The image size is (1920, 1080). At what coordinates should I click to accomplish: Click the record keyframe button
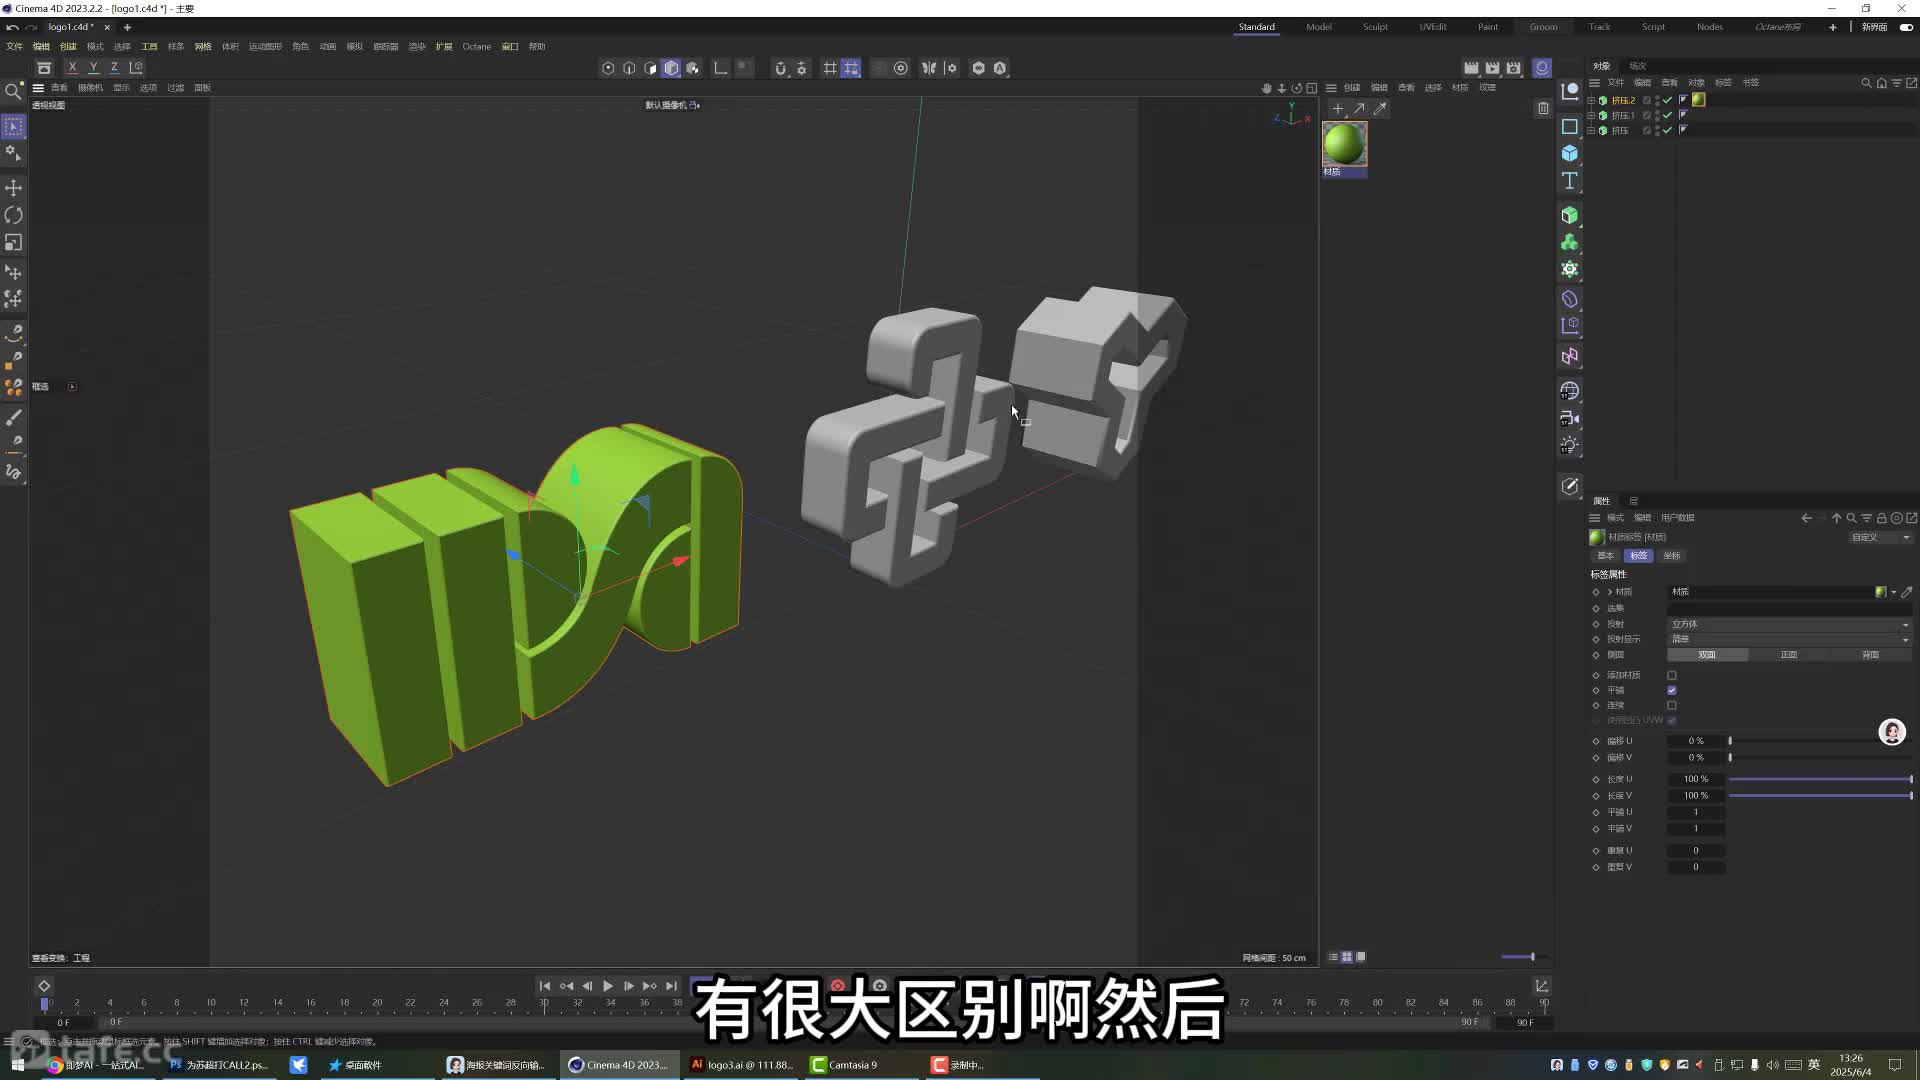tap(838, 986)
